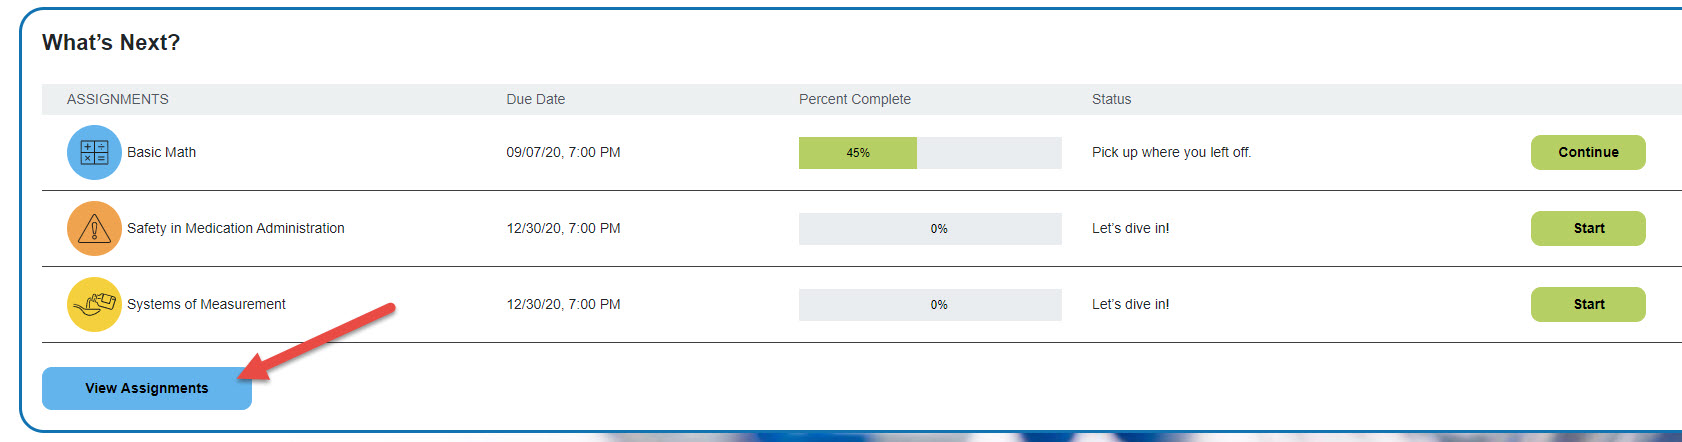Start the Safety in Medication Administration assignment
The image size is (1682, 442).
tap(1587, 228)
